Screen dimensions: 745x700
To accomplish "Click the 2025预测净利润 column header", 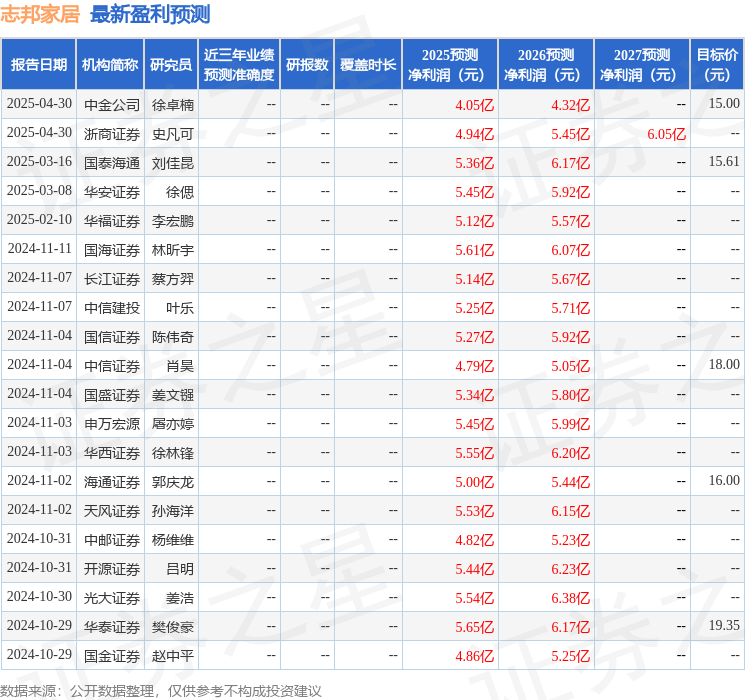I will point(450,65).
